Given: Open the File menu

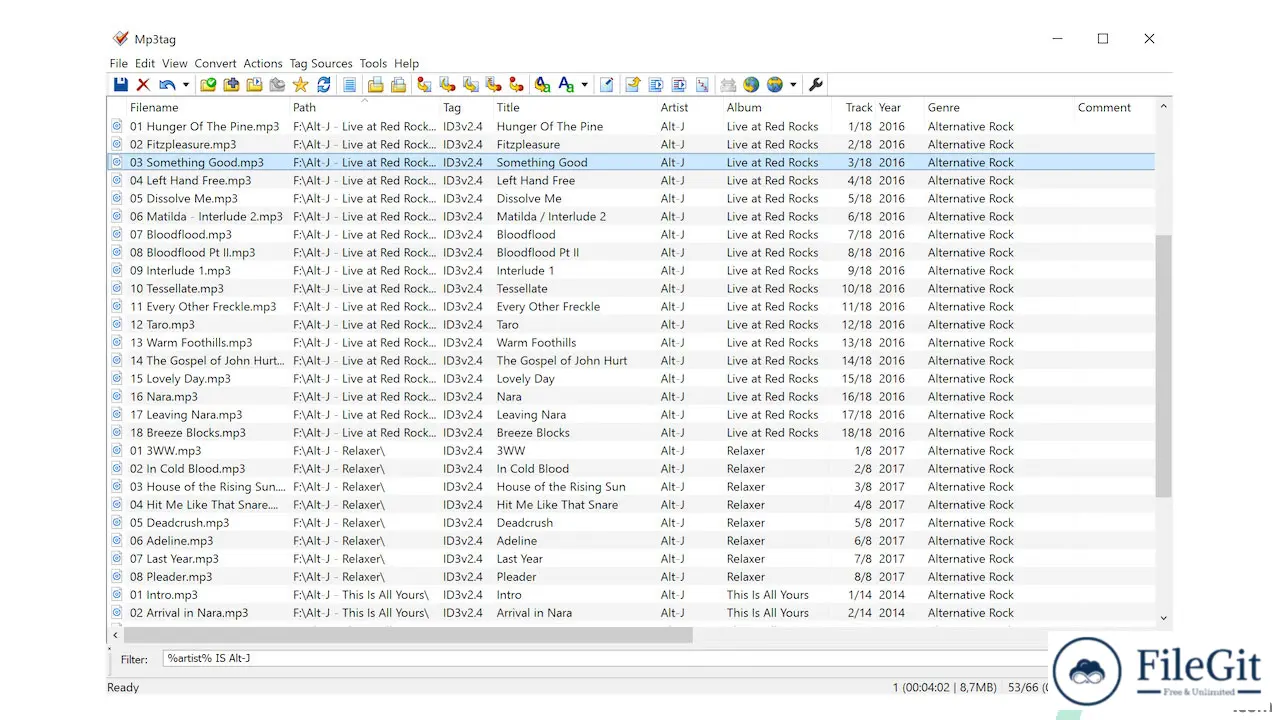Looking at the screenshot, I should (x=119, y=63).
